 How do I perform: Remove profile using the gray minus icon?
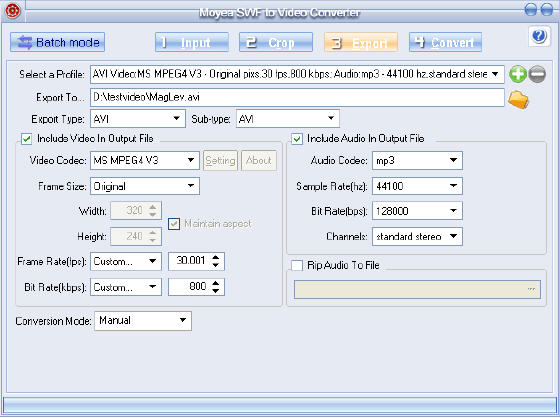[x=537, y=74]
